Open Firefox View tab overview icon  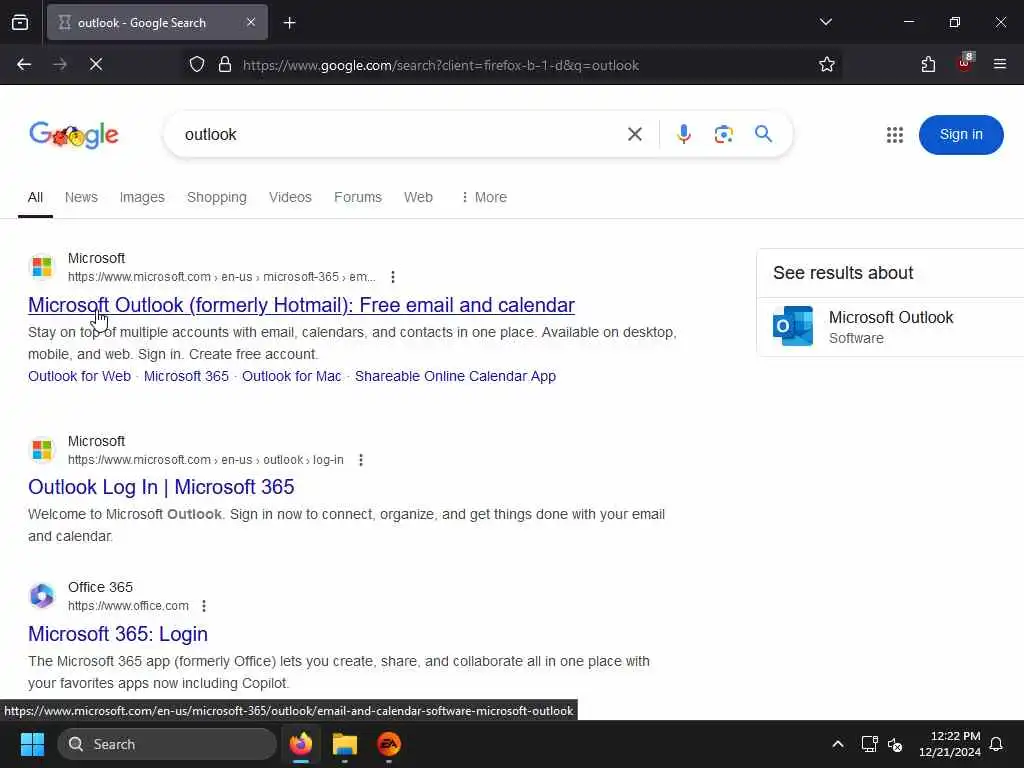20,22
